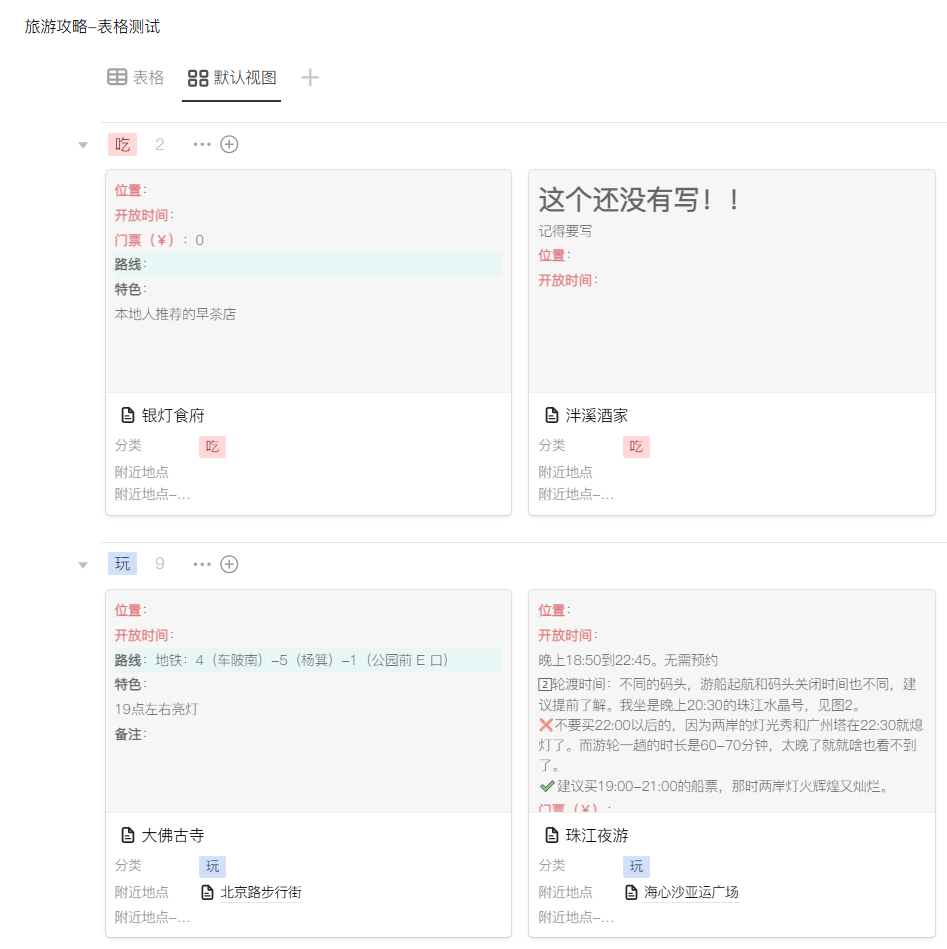Image resolution: width=947 pixels, height=949 pixels.
Task: Click the 玩 group header tag
Action: click(x=122, y=565)
